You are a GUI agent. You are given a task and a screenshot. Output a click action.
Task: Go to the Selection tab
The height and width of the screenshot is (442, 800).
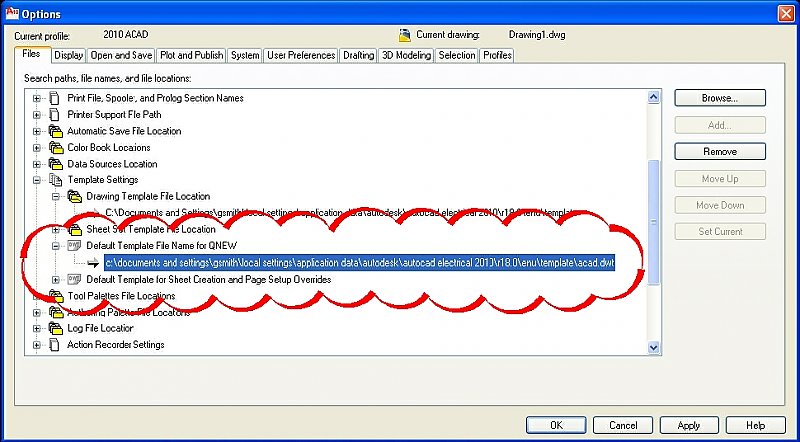click(x=457, y=55)
